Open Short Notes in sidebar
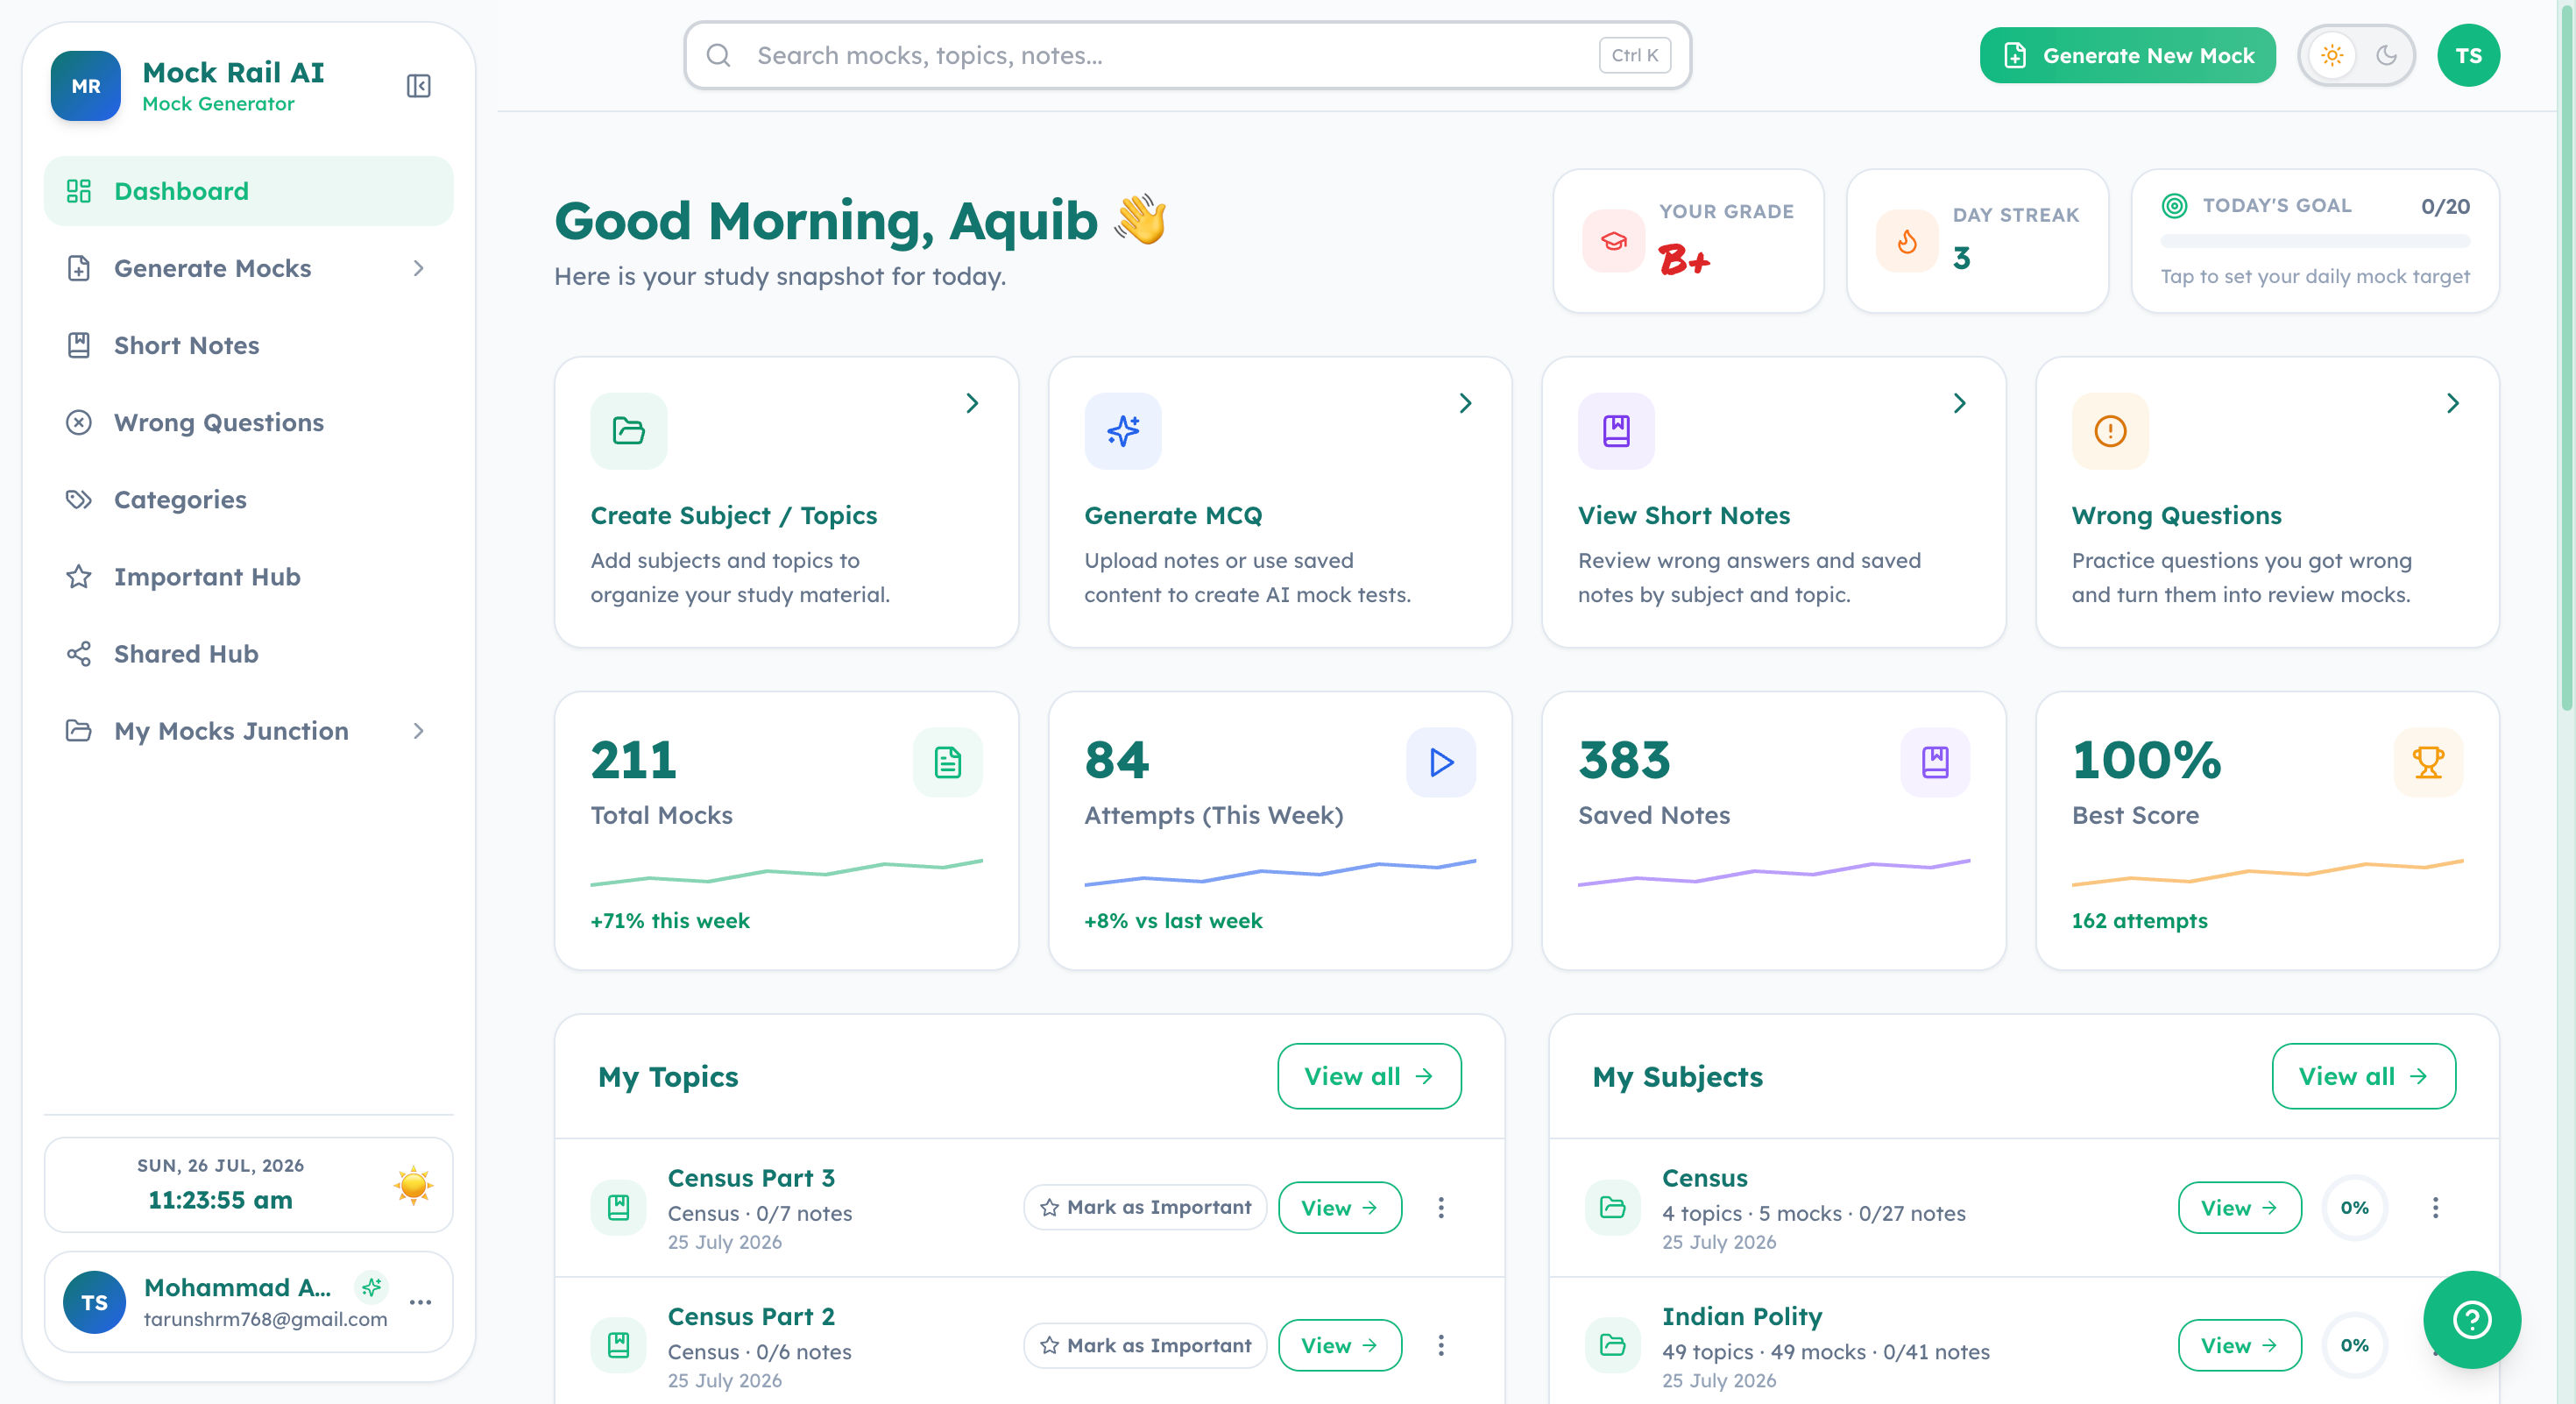Screen dimensions: 2576x1404 tap(248, 345)
